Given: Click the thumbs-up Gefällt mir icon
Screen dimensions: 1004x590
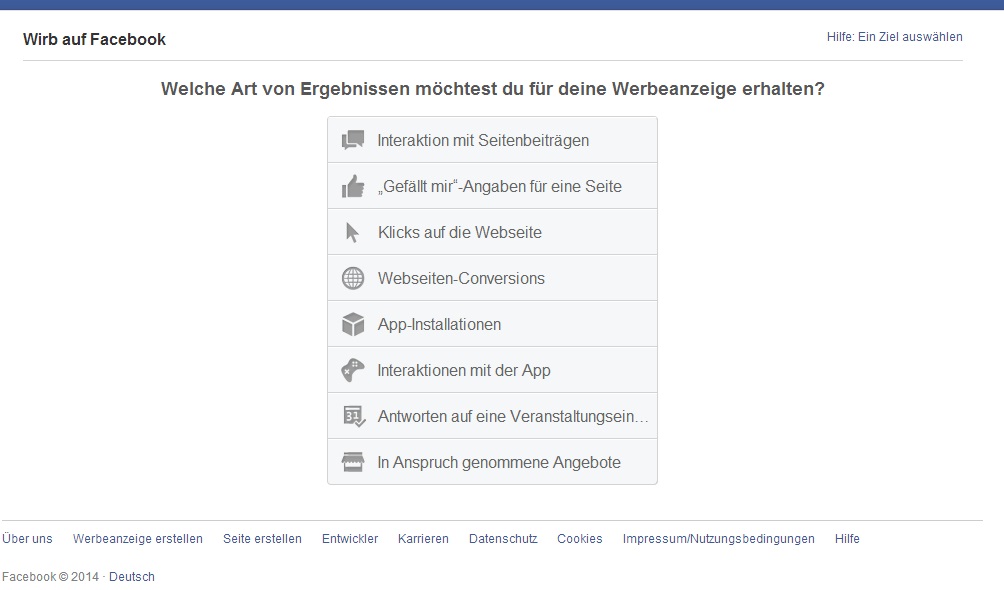Looking at the screenshot, I should point(353,186).
